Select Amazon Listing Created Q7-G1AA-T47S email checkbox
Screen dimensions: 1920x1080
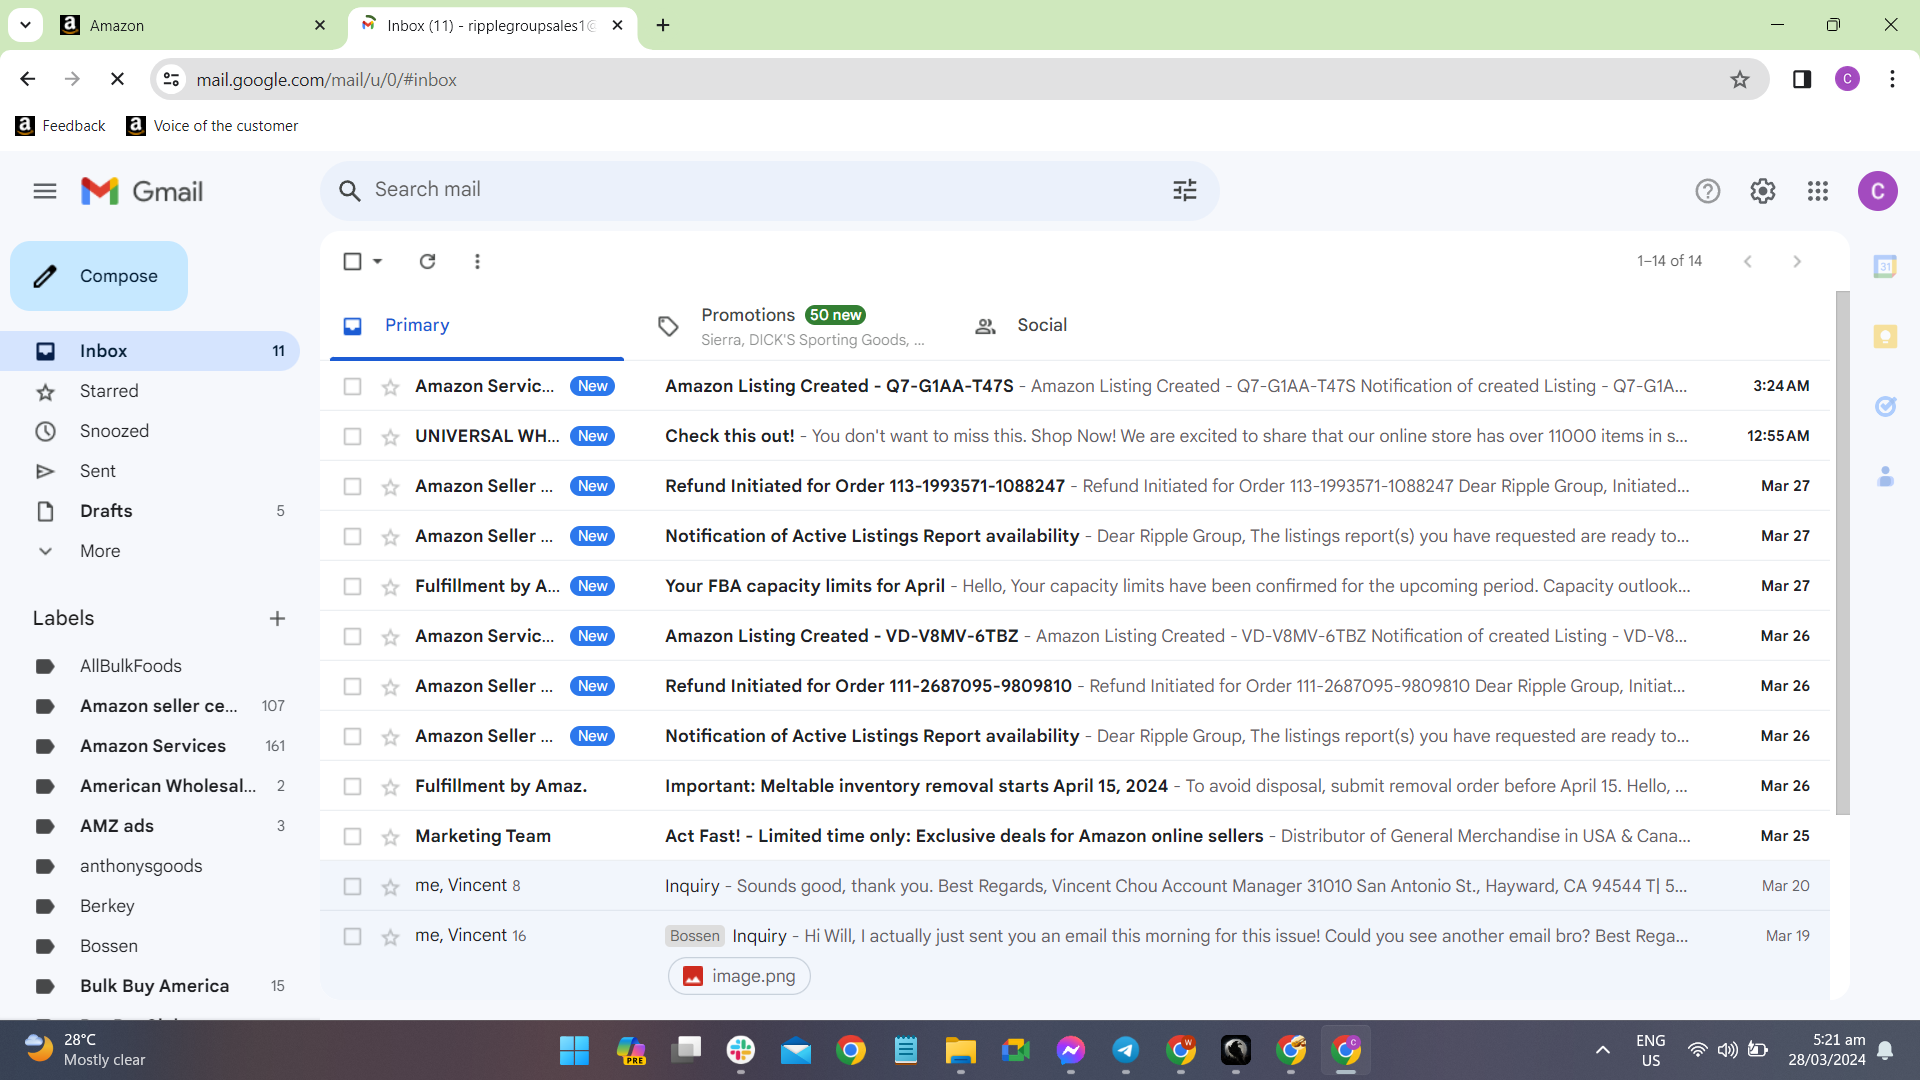(x=352, y=386)
